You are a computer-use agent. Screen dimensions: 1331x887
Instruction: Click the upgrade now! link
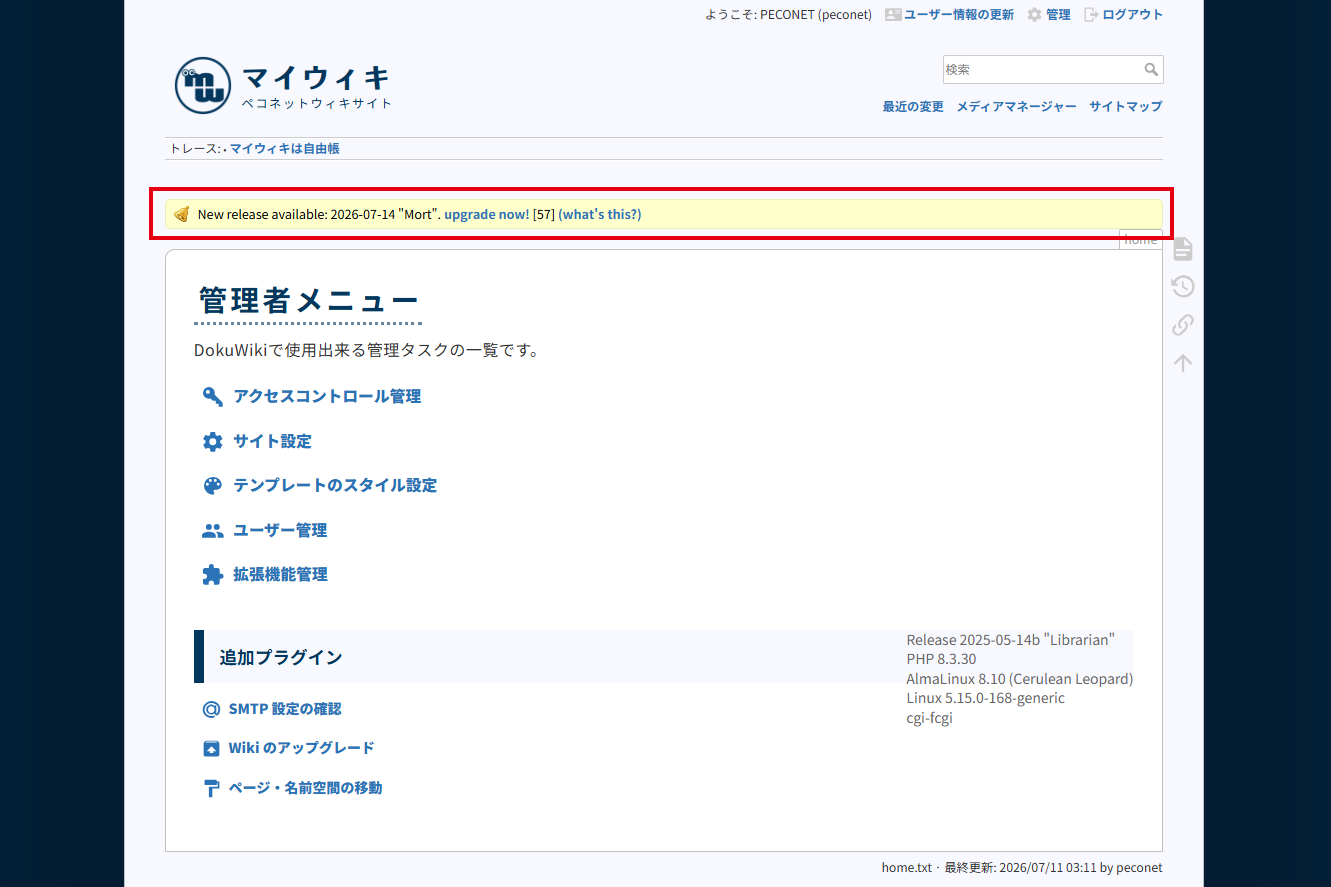(487, 214)
